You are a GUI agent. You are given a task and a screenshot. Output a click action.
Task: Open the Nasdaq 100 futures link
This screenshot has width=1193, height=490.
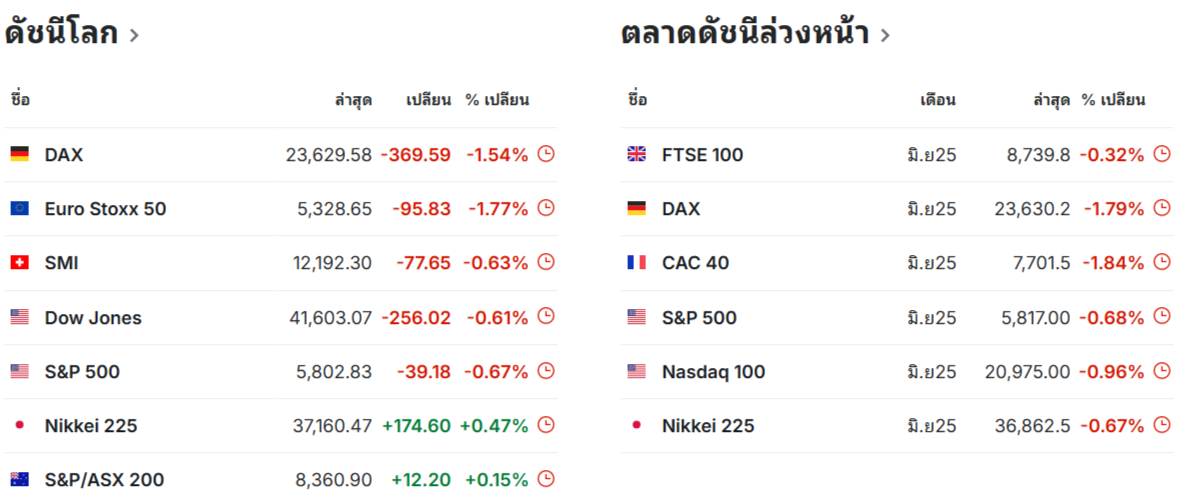pyautogui.click(x=714, y=371)
